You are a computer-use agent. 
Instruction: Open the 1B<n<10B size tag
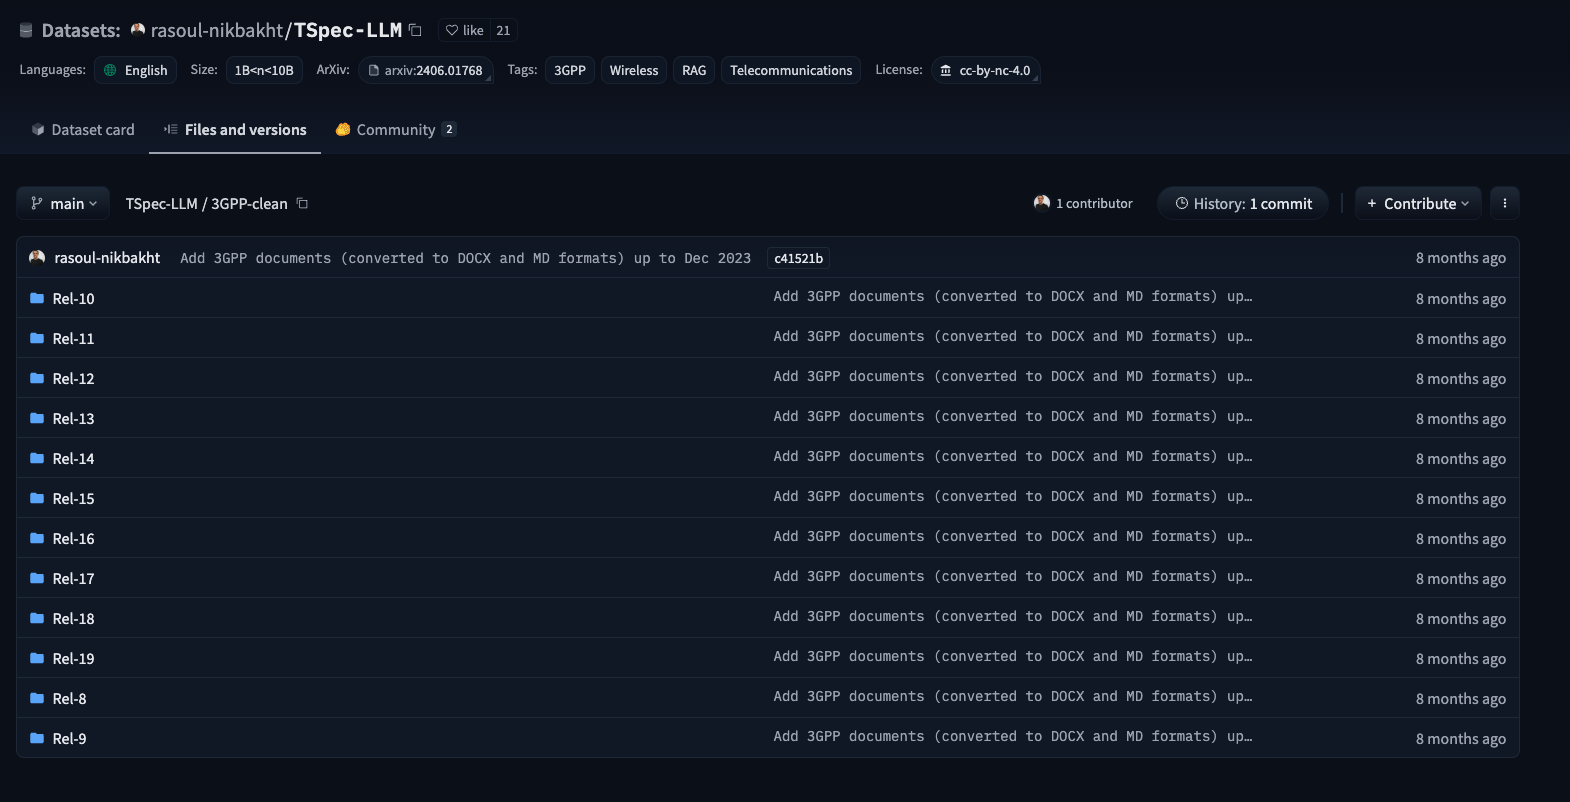264,70
